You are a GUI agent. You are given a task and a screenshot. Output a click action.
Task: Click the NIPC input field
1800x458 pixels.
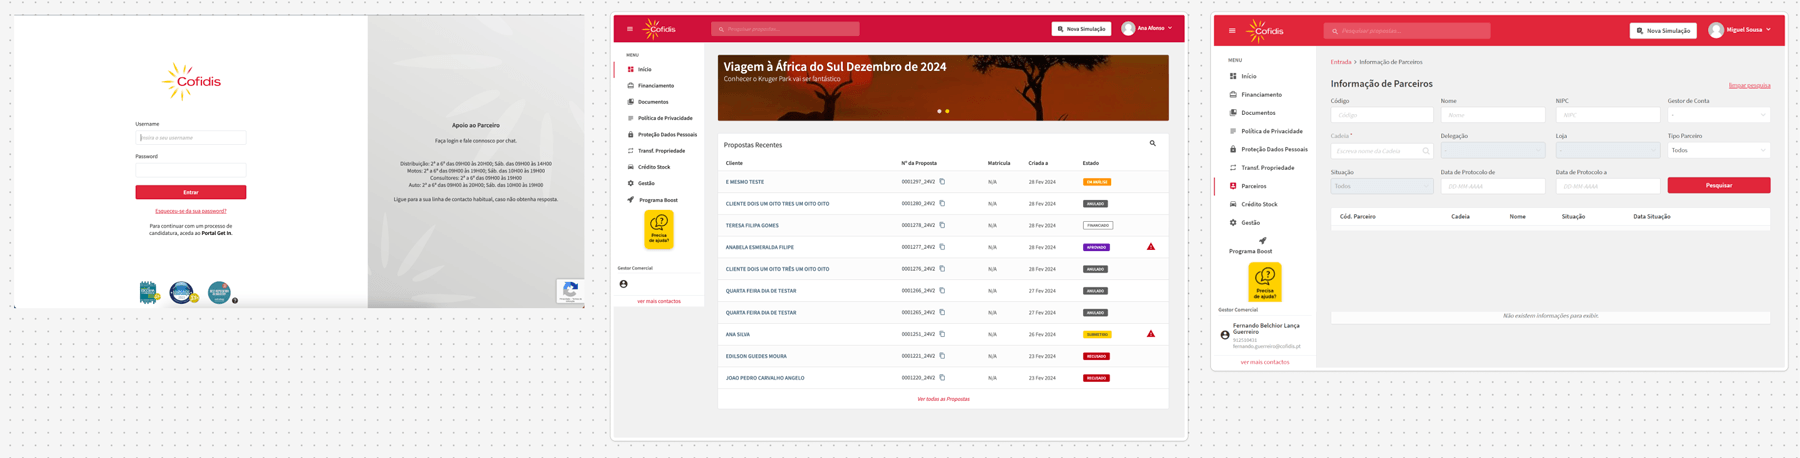1608,115
